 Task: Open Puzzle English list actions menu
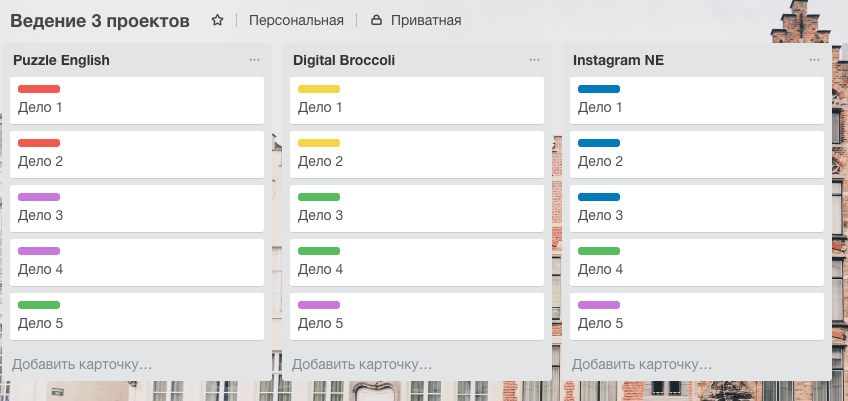coord(254,60)
